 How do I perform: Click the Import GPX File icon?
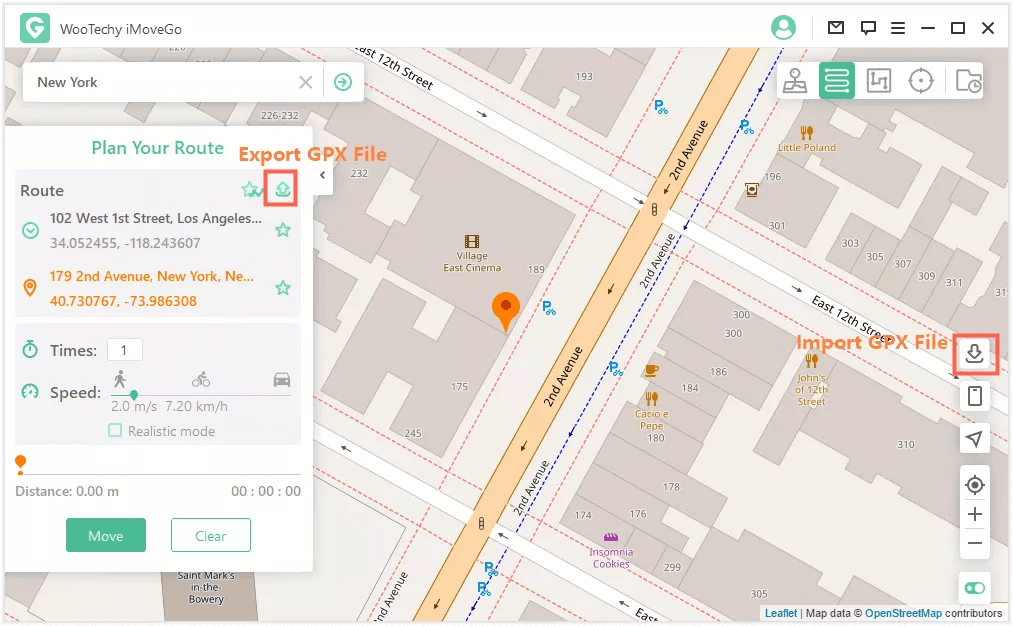tap(974, 354)
